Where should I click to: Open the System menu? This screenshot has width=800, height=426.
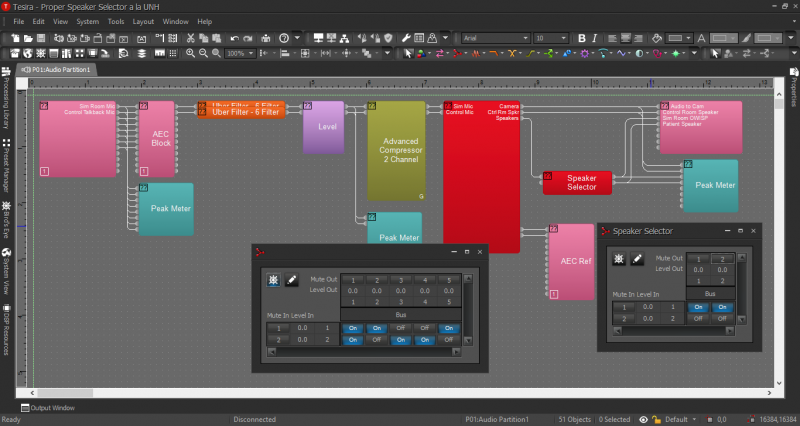pyautogui.click(x=87, y=21)
